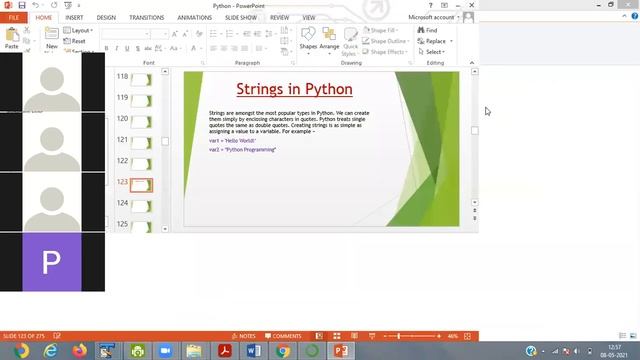This screenshot has height=360, width=640.
Task: Switch to Normal view in status bar
Action: tap(319, 336)
